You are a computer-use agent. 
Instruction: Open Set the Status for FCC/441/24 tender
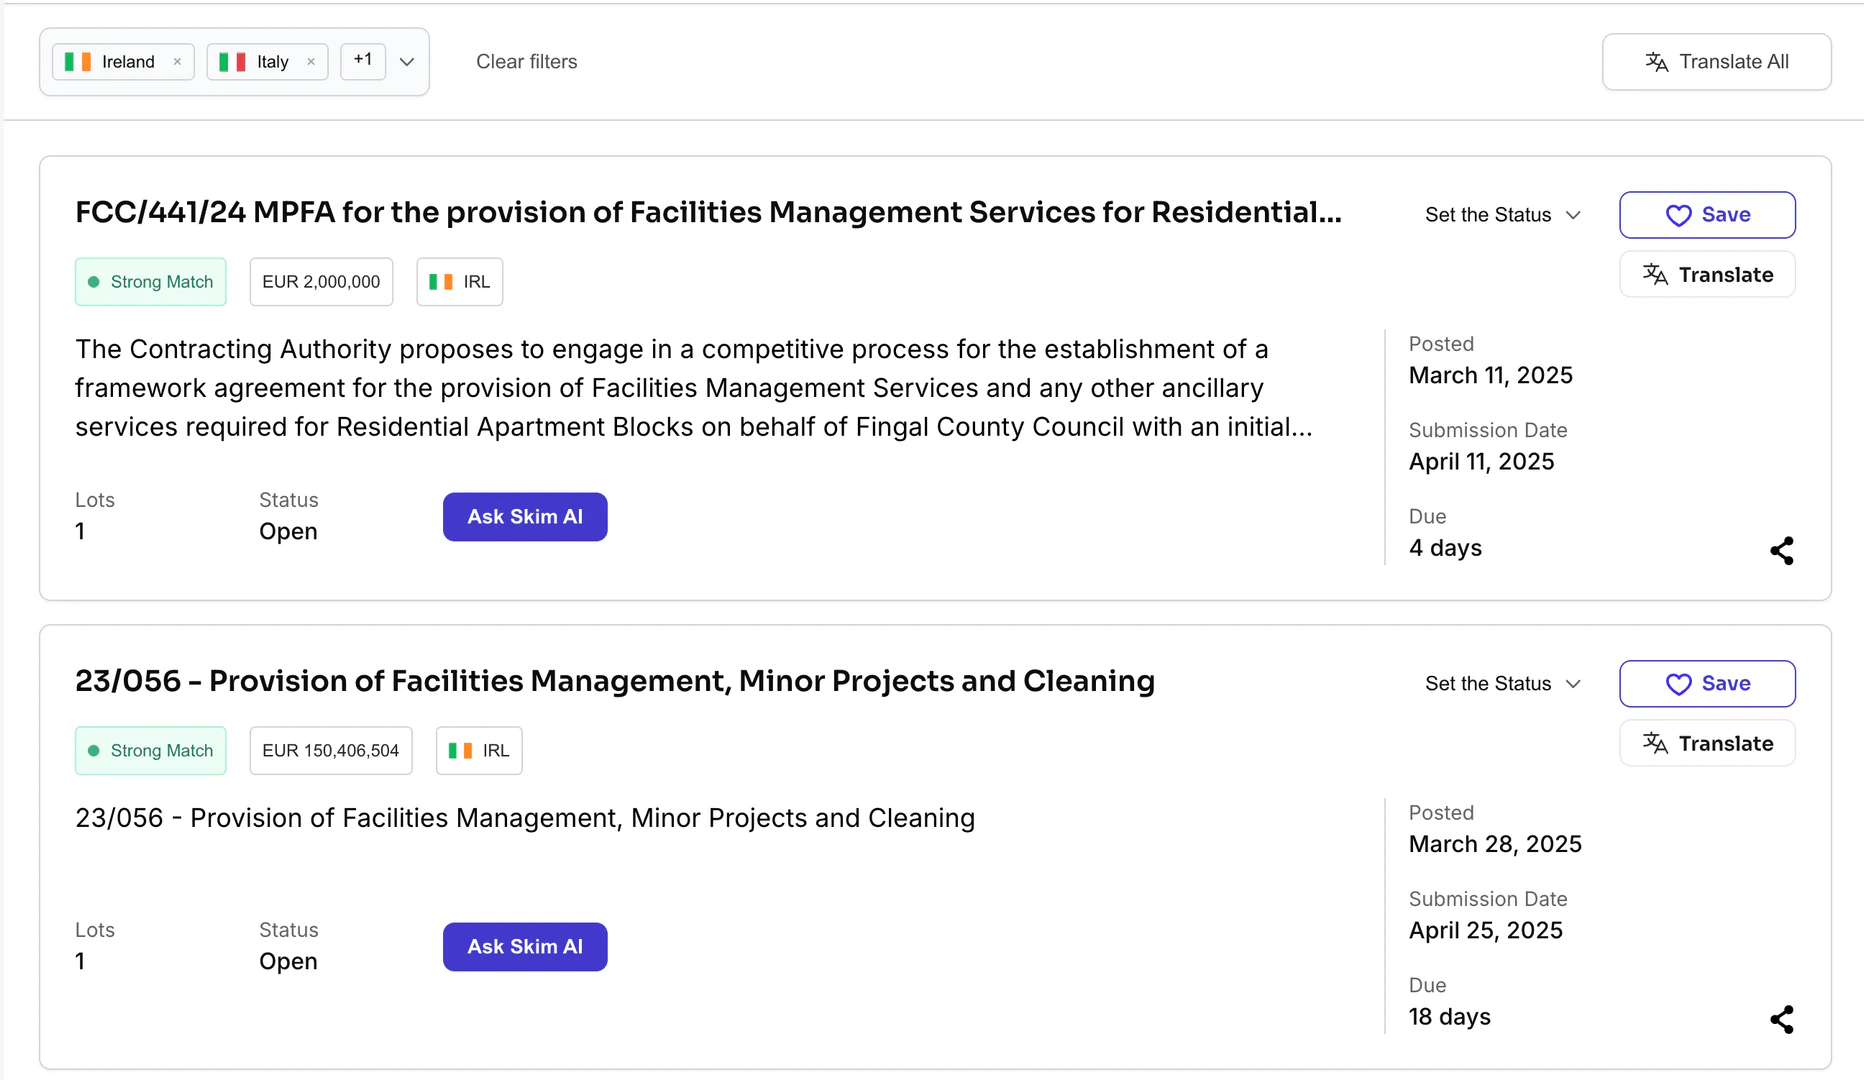click(x=1502, y=215)
